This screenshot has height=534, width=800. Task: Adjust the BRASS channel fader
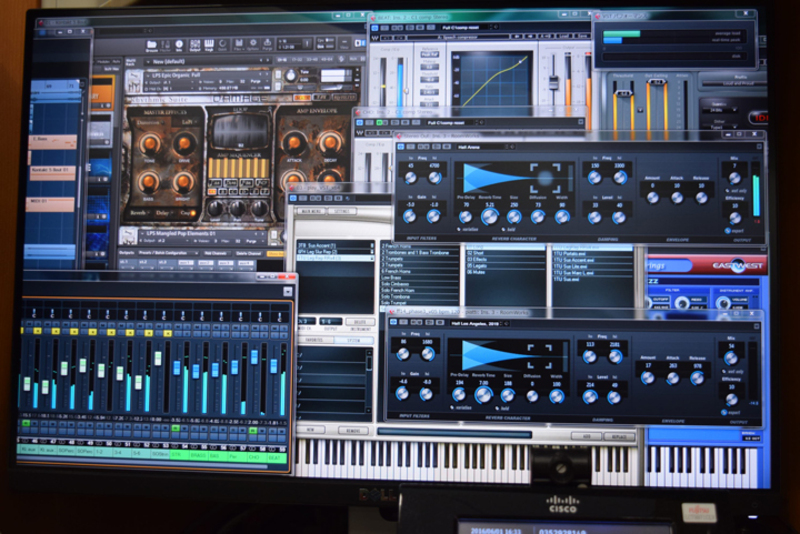click(x=196, y=371)
